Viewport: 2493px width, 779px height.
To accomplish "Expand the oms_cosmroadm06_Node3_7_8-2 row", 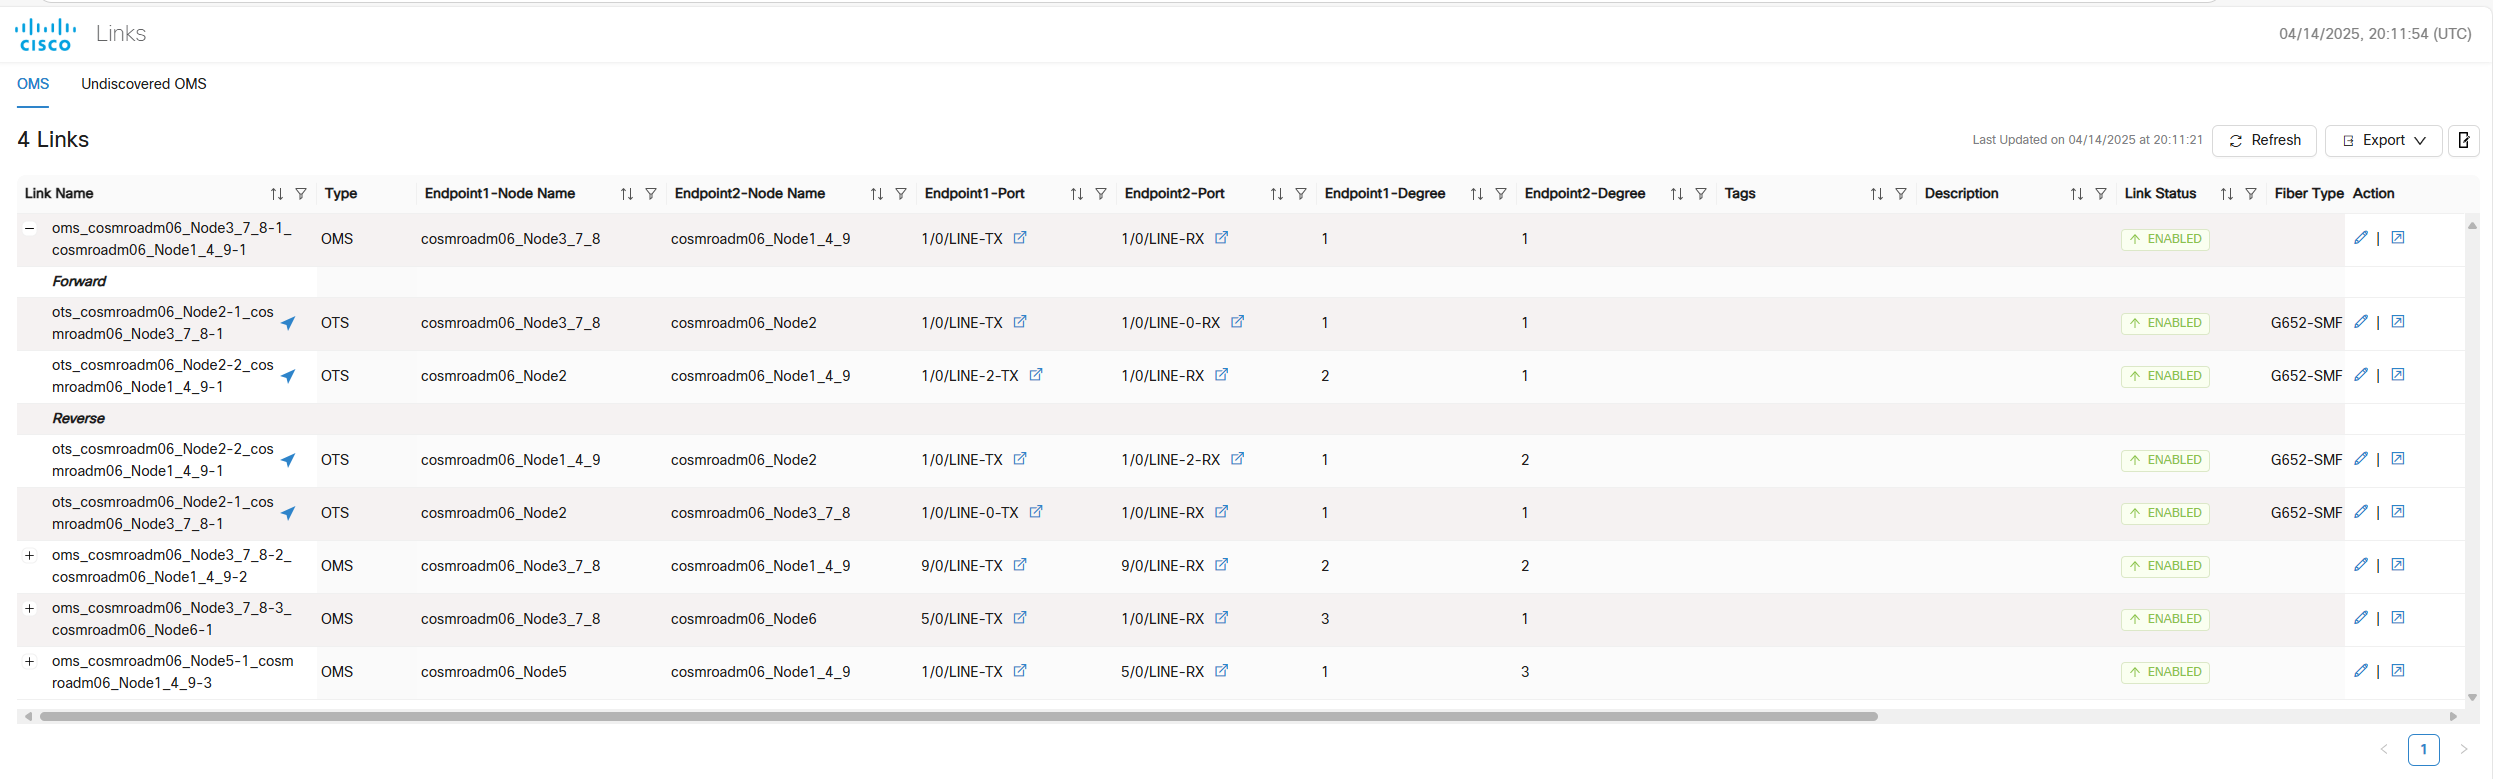I will (x=30, y=555).
